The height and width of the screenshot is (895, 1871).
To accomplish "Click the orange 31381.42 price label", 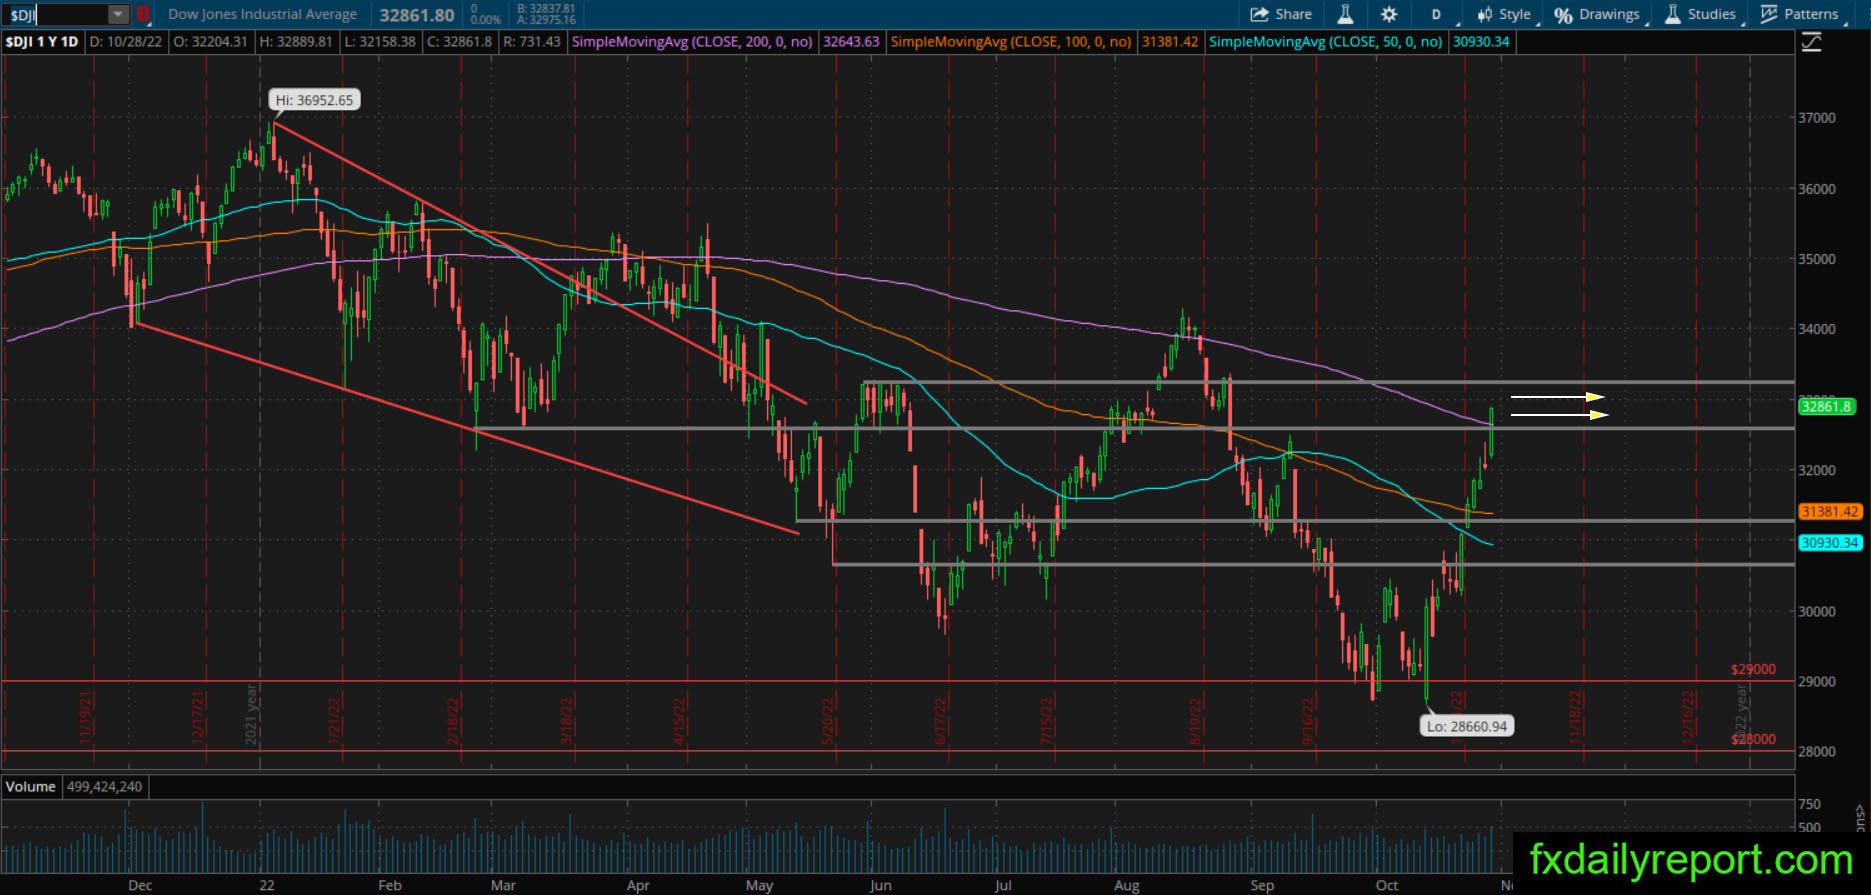I will [1830, 511].
